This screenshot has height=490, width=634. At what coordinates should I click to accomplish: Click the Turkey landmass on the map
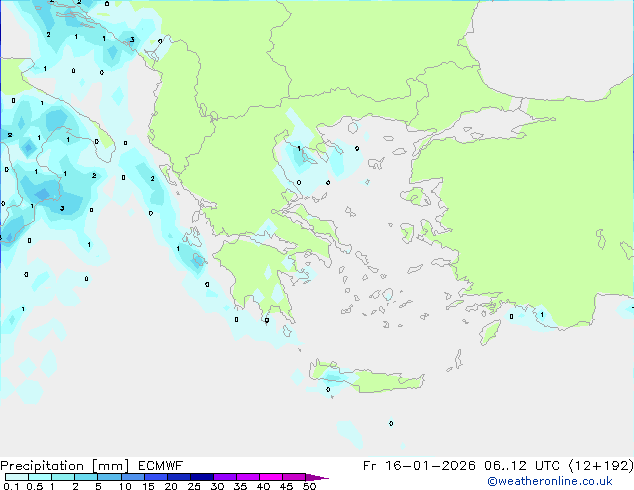click(x=540, y=220)
